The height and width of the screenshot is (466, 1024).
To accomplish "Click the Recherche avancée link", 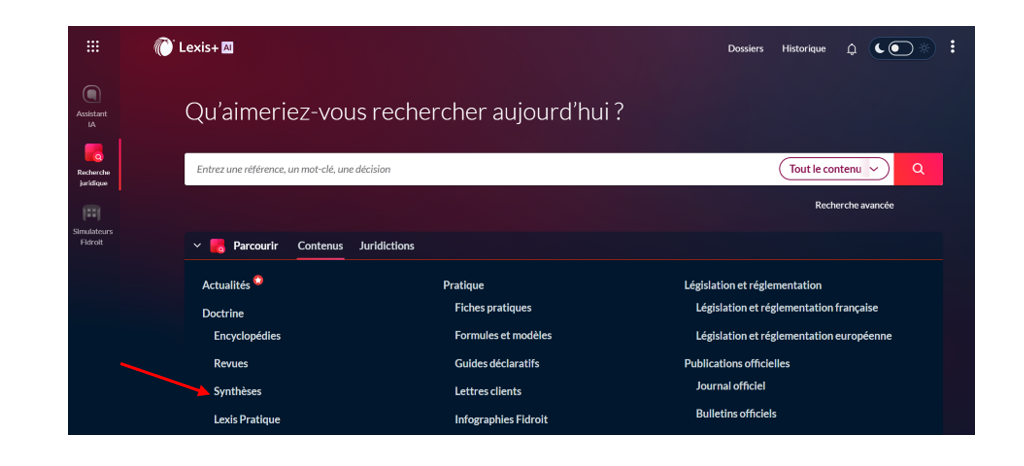I will coord(854,205).
